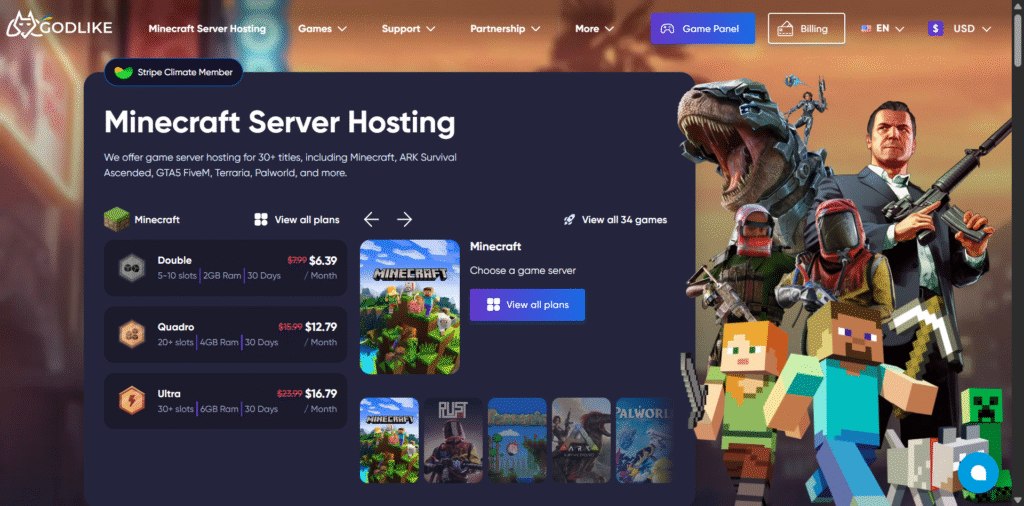Select the ARK game thumbnail
This screenshot has width=1024, height=506.
[581, 440]
